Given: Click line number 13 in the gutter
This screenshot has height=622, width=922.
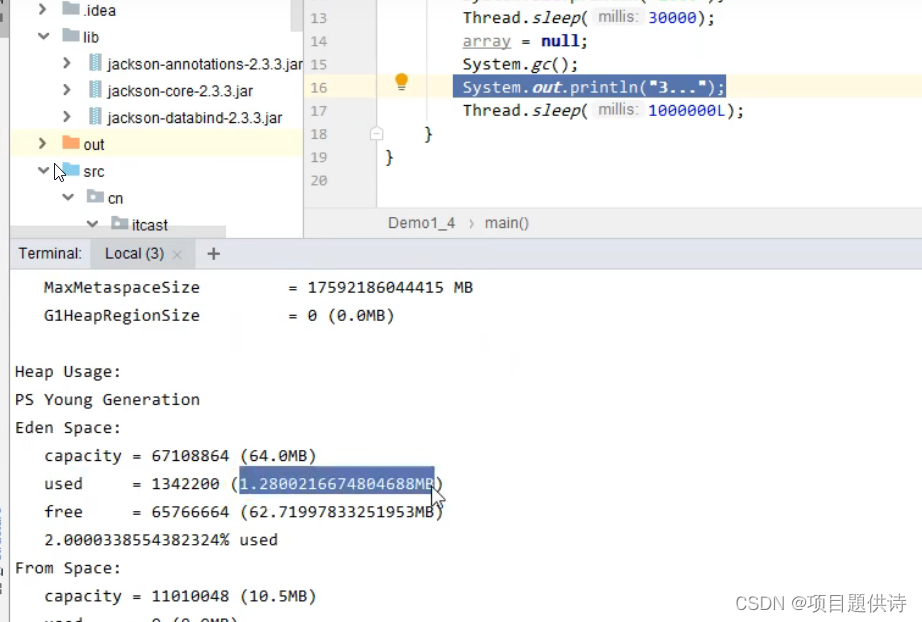Looking at the screenshot, I should (x=318, y=18).
